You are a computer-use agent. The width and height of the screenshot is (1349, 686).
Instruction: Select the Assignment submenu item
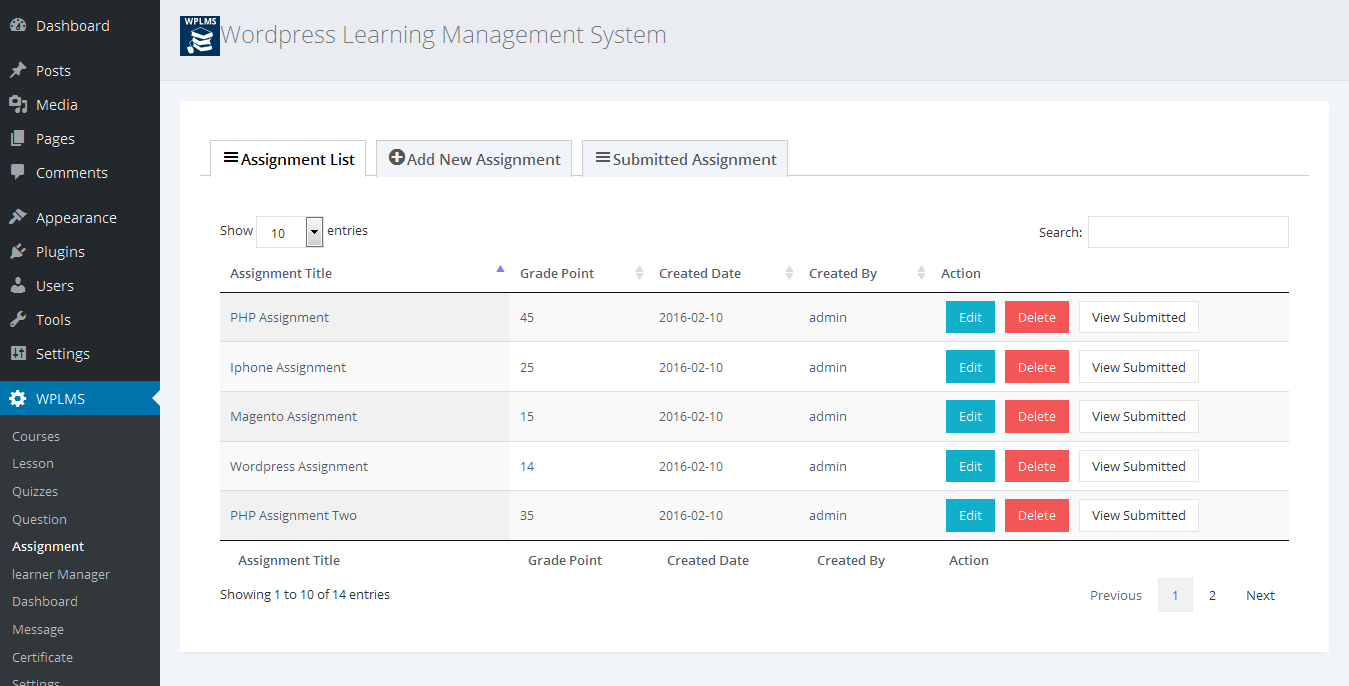[48, 547]
